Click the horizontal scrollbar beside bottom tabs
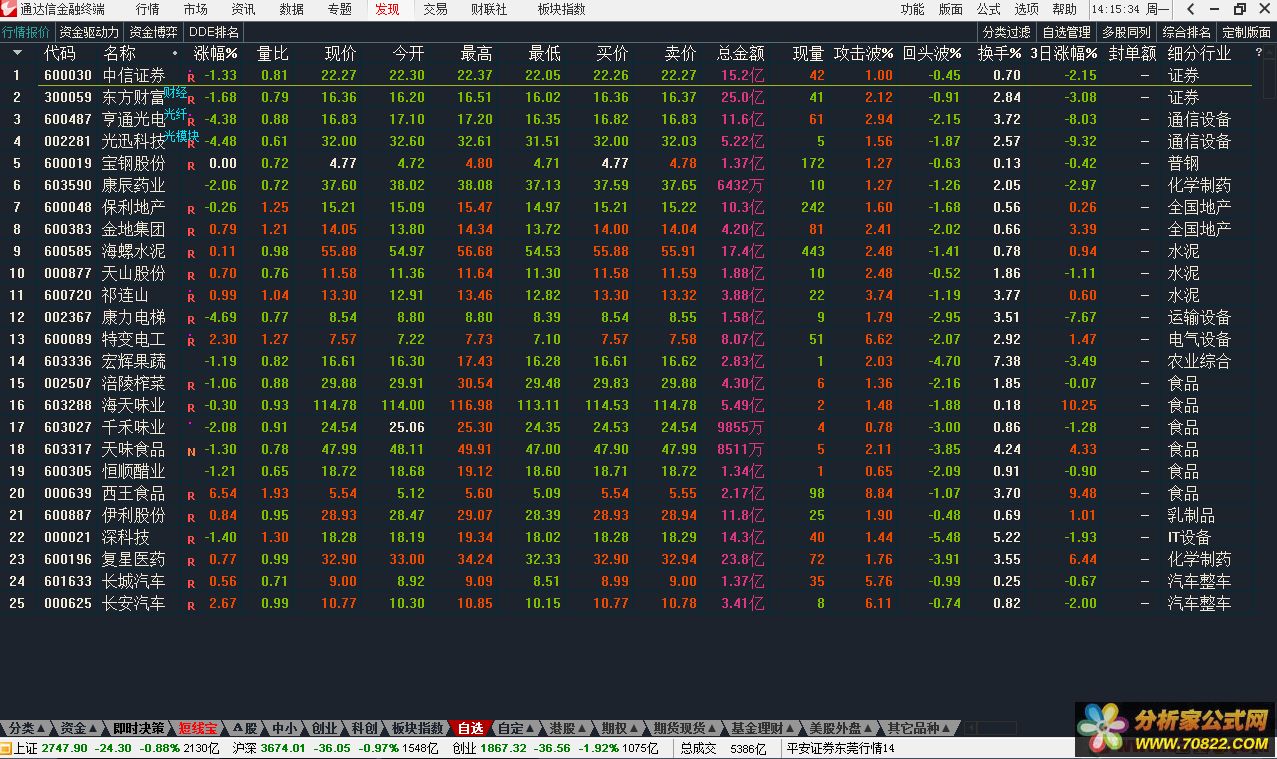Screen dimensions: 1277x759 [990, 728]
